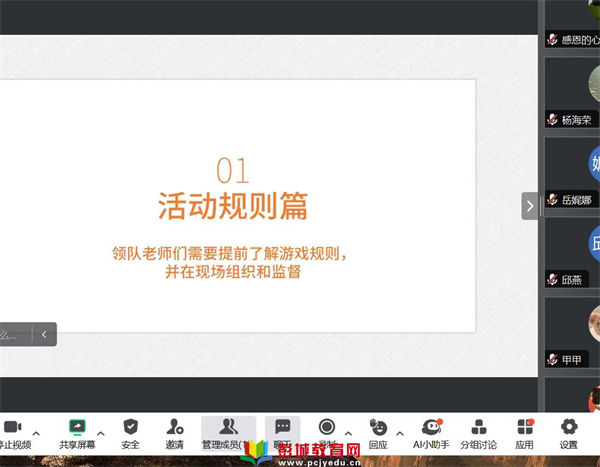The height and width of the screenshot is (467, 600).
Task: Click the 安全 label
Action: [130, 445]
